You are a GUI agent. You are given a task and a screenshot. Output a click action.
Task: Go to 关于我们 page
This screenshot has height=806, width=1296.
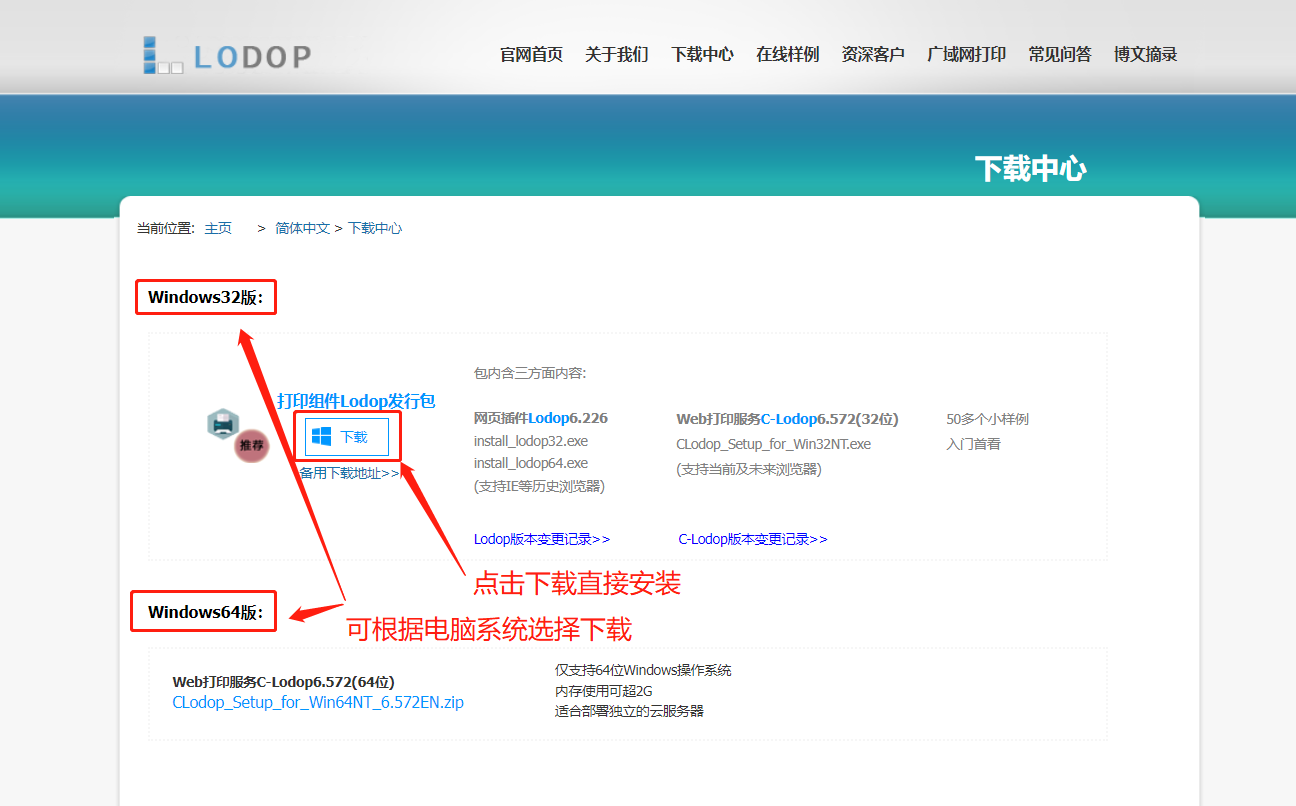tap(616, 55)
